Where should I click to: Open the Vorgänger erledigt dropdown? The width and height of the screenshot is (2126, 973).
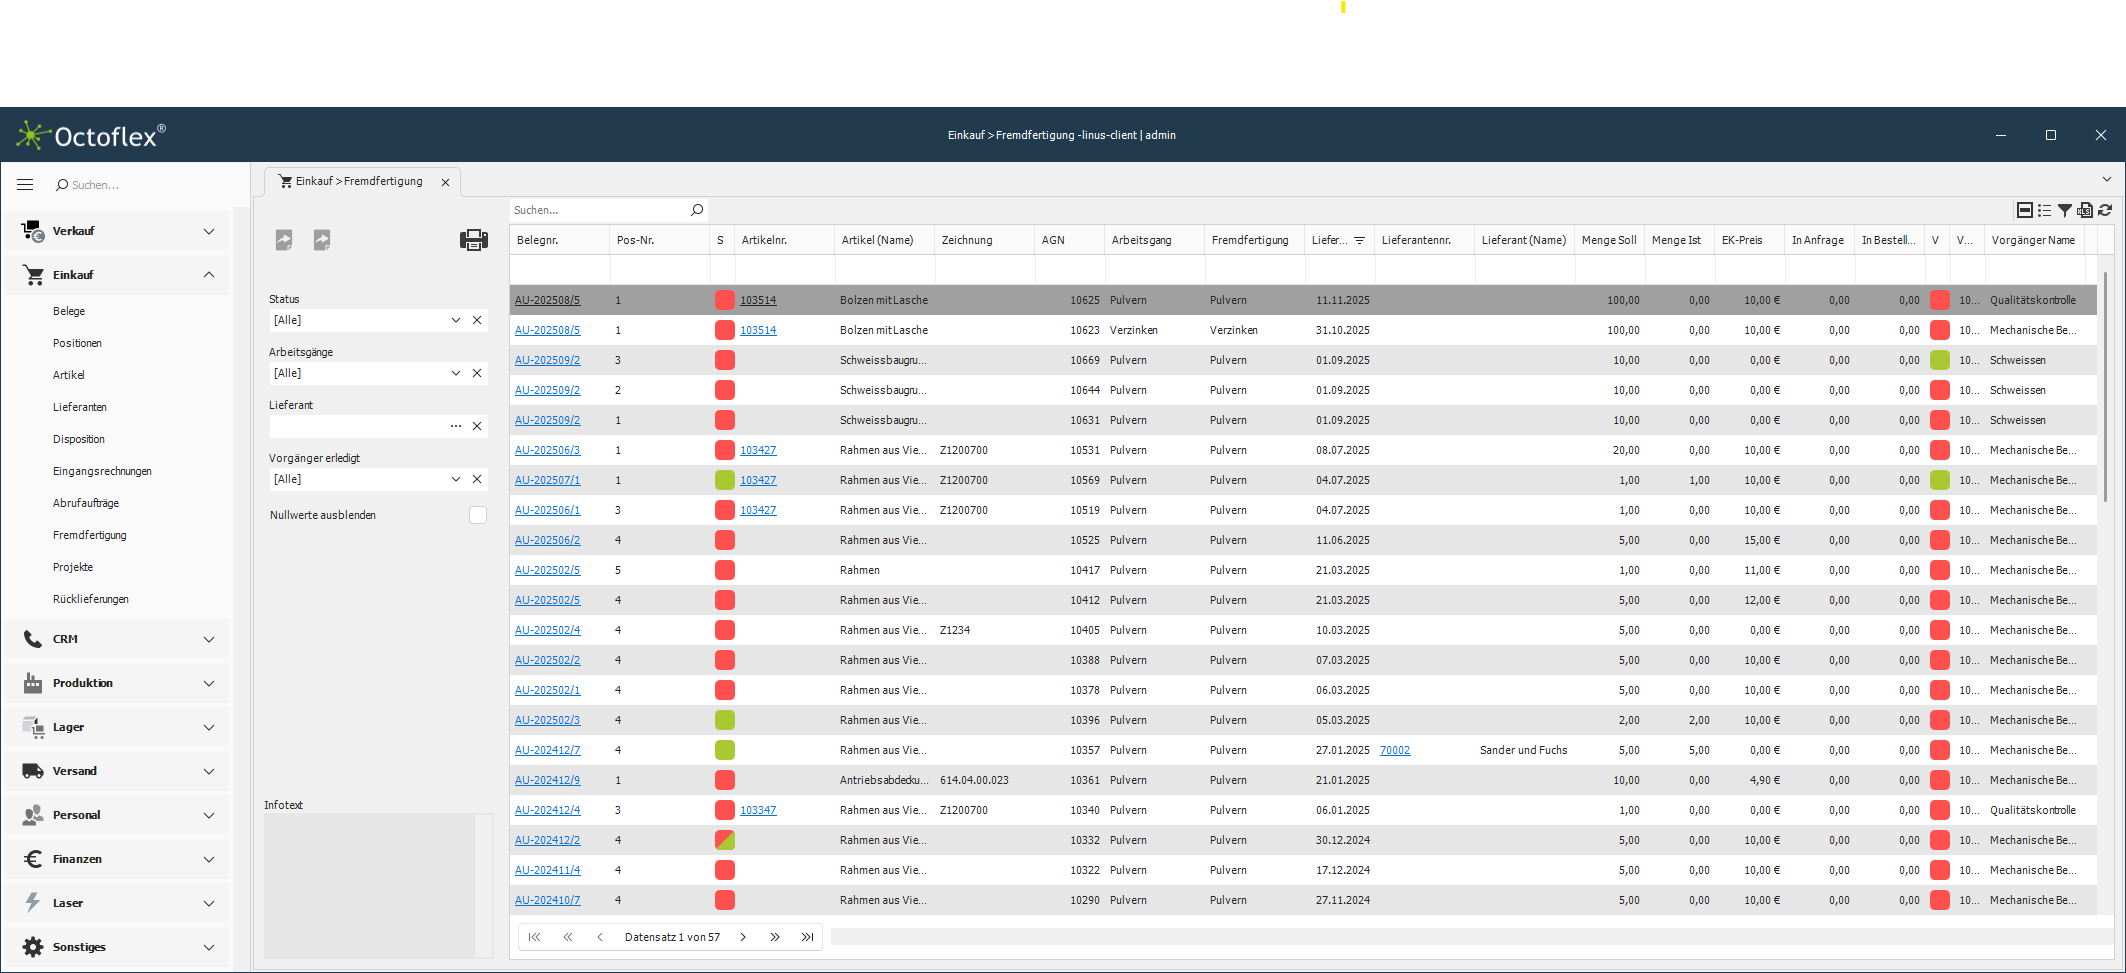pyautogui.click(x=455, y=479)
